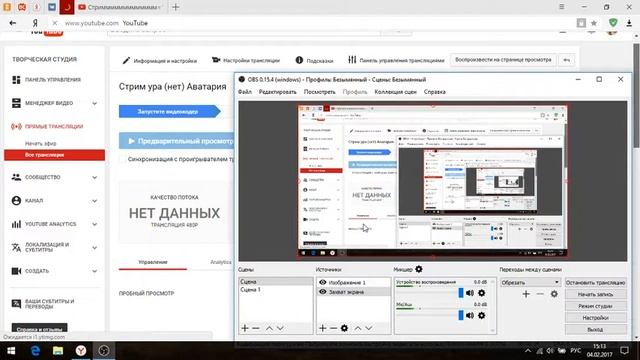Open source properties with the gear icon
The image size is (640, 360).
tap(344, 328)
